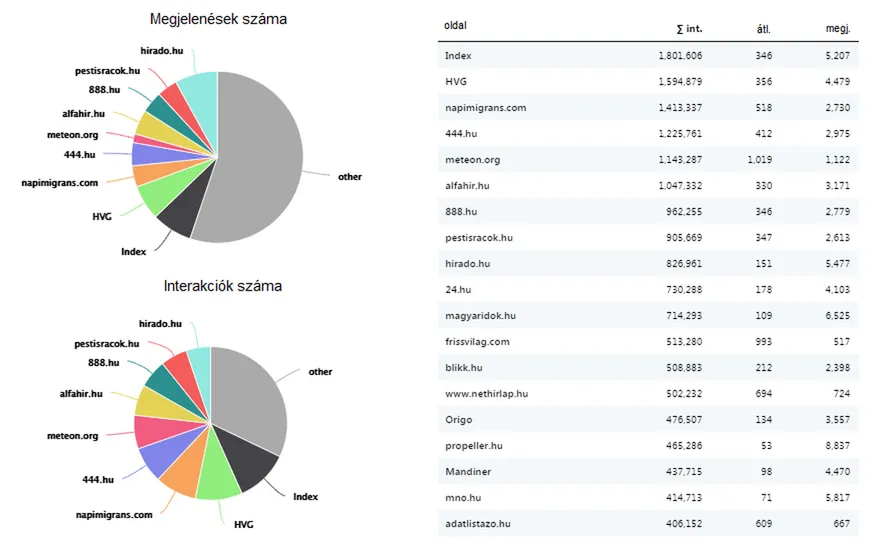Click the propeller.hu table row

click(474, 446)
